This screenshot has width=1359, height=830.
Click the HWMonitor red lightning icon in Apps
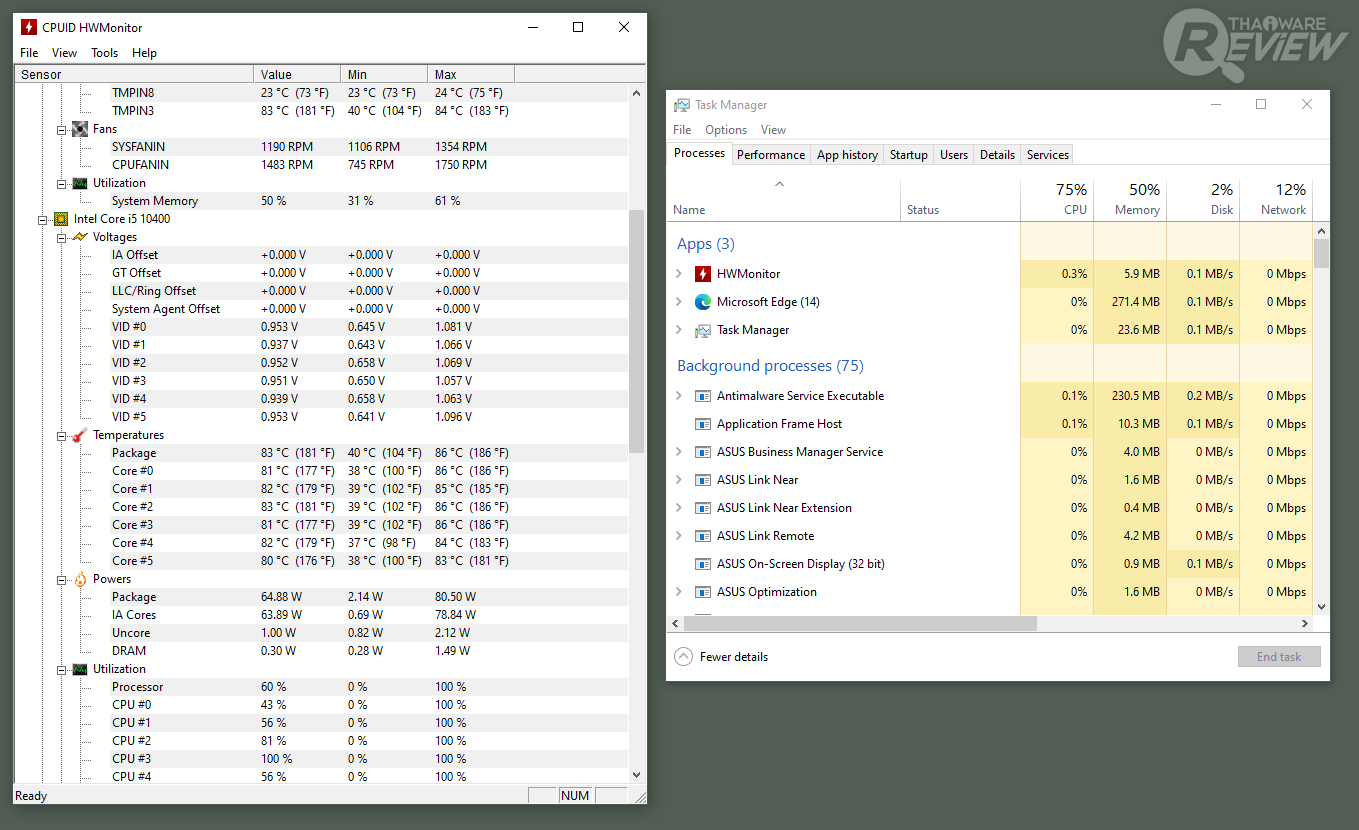tap(702, 274)
